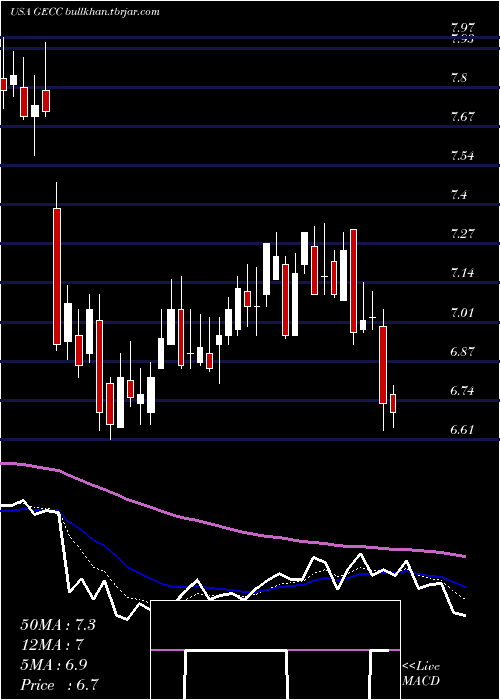500x700 pixels.
Task: Click the MACD inset panel box
Action: pyautogui.click(x=275, y=650)
